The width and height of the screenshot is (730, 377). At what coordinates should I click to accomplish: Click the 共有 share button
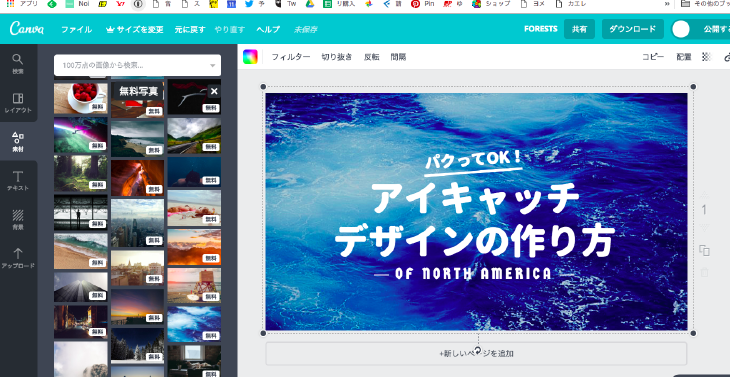coord(579,29)
